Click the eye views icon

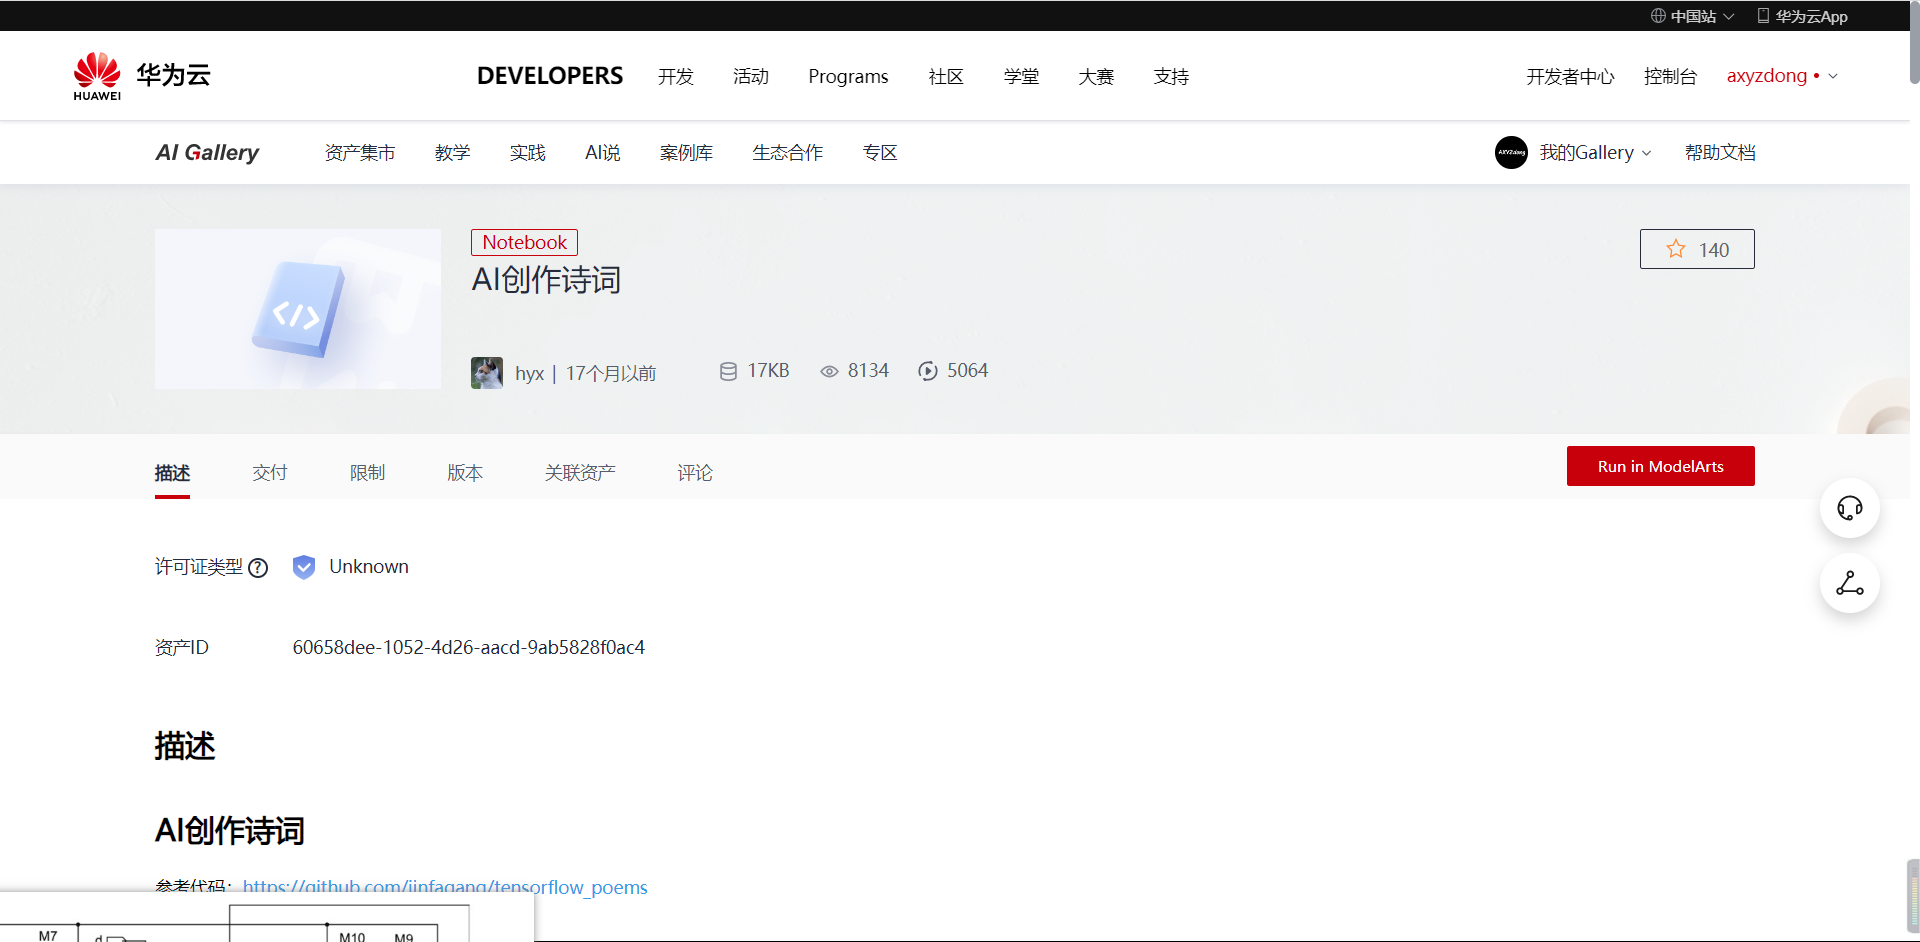pyautogui.click(x=829, y=371)
